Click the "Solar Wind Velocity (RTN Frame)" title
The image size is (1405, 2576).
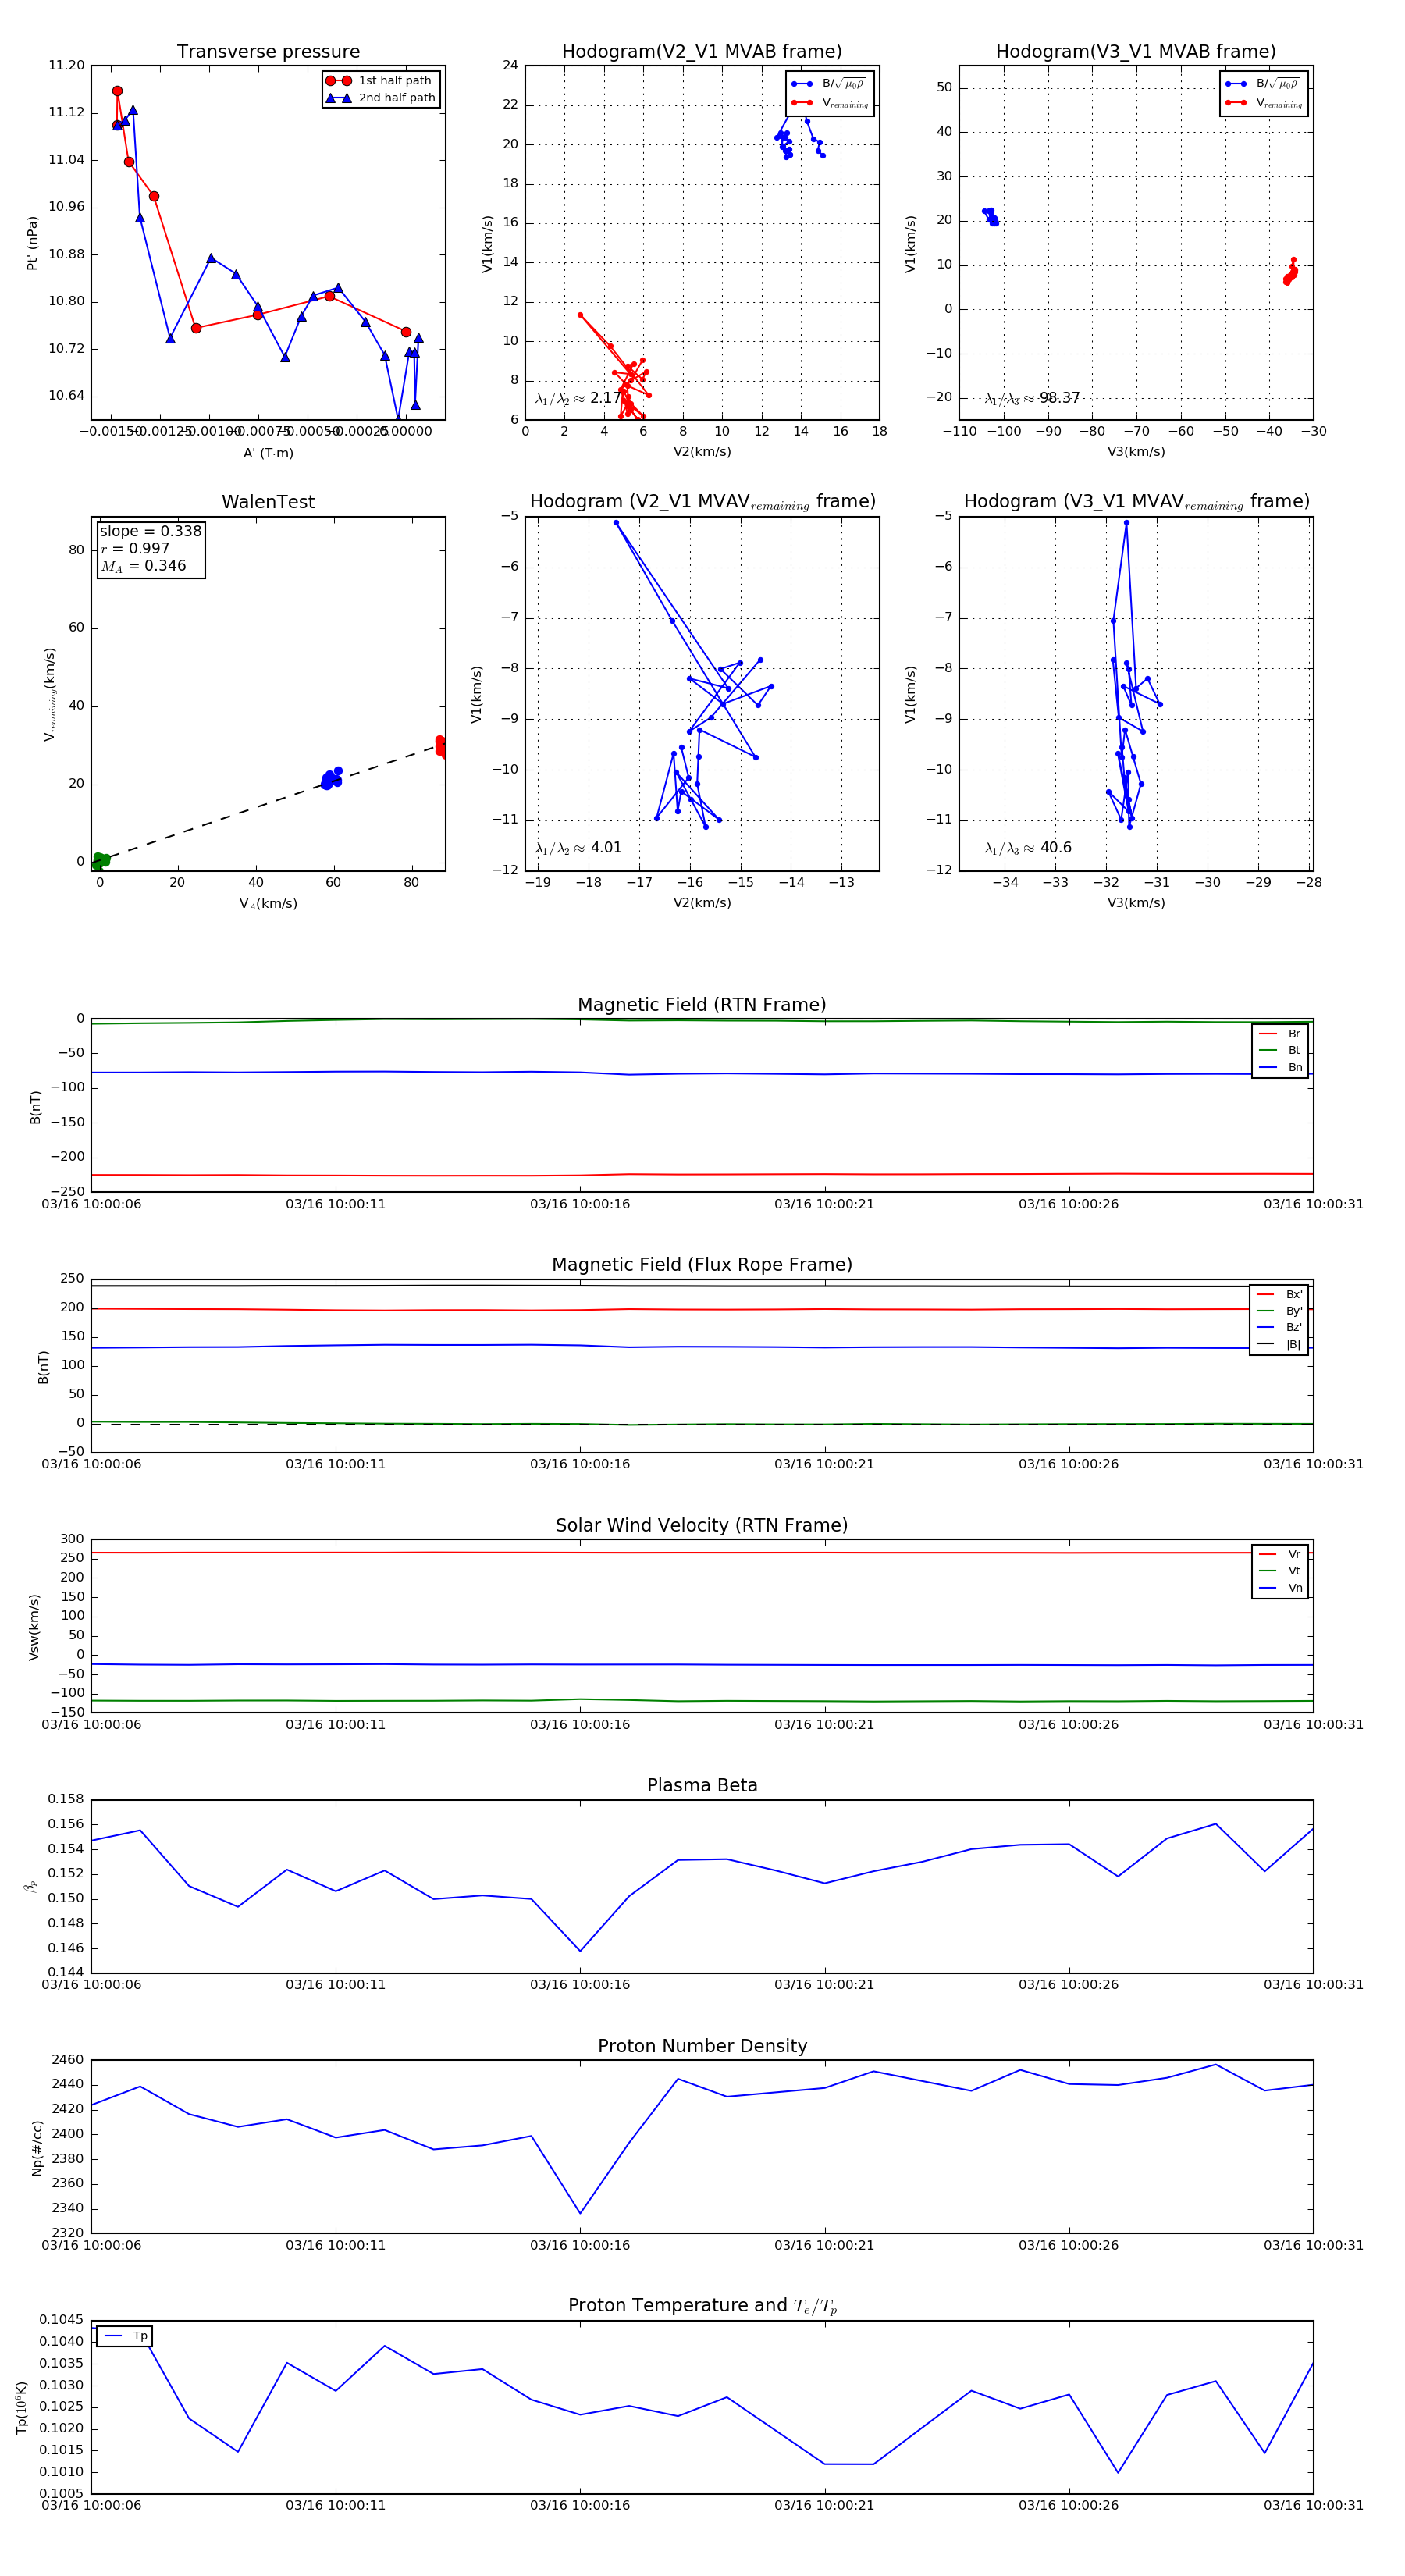click(701, 1526)
